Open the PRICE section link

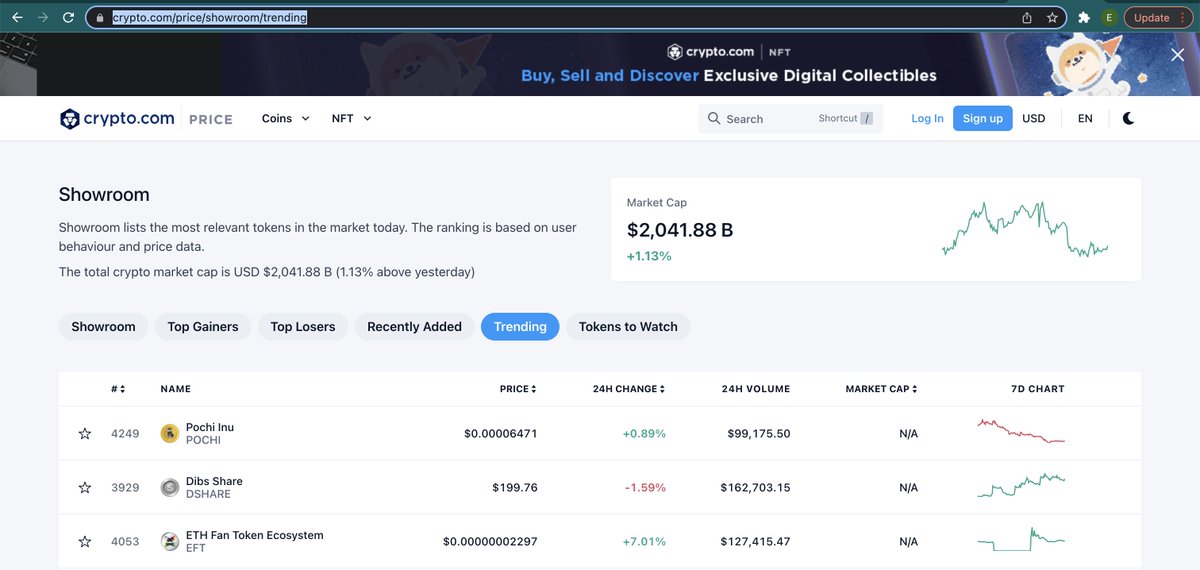[211, 119]
